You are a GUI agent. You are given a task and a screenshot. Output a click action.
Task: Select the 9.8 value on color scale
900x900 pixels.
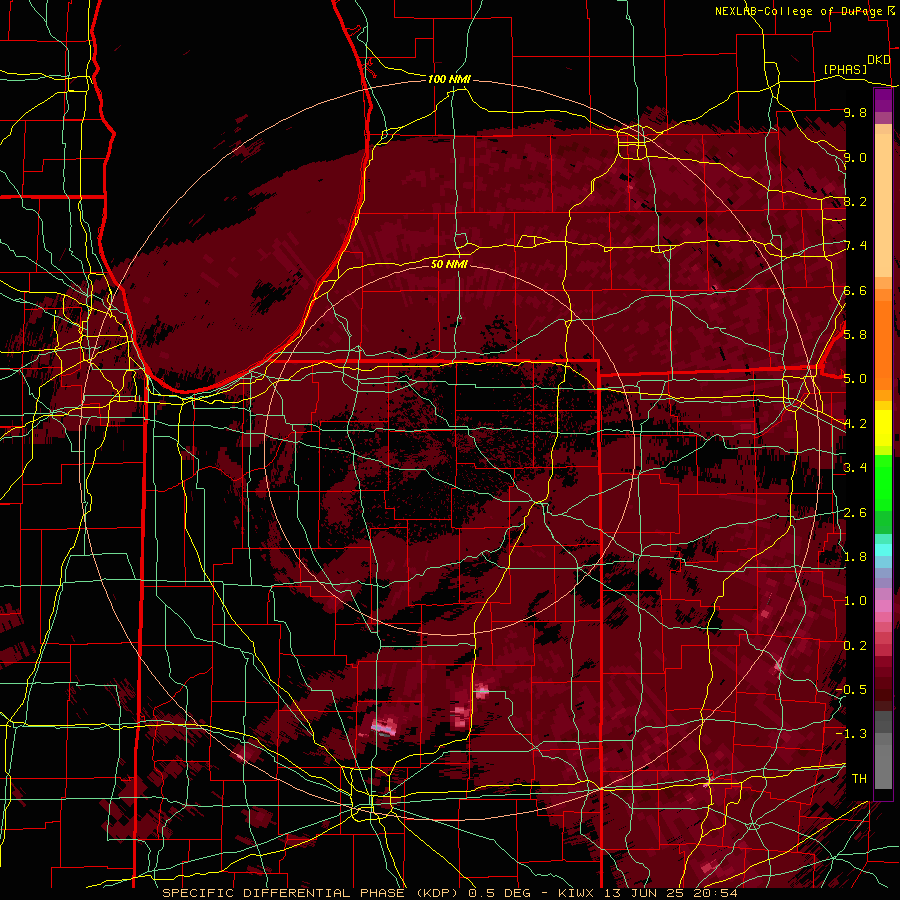point(855,112)
